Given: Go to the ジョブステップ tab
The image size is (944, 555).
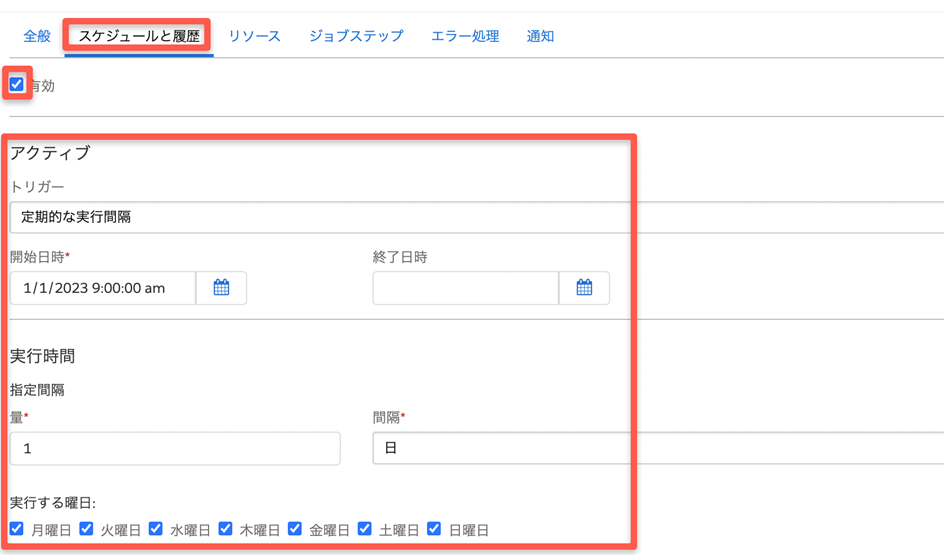Looking at the screenshot, I should tap(356, 36).
